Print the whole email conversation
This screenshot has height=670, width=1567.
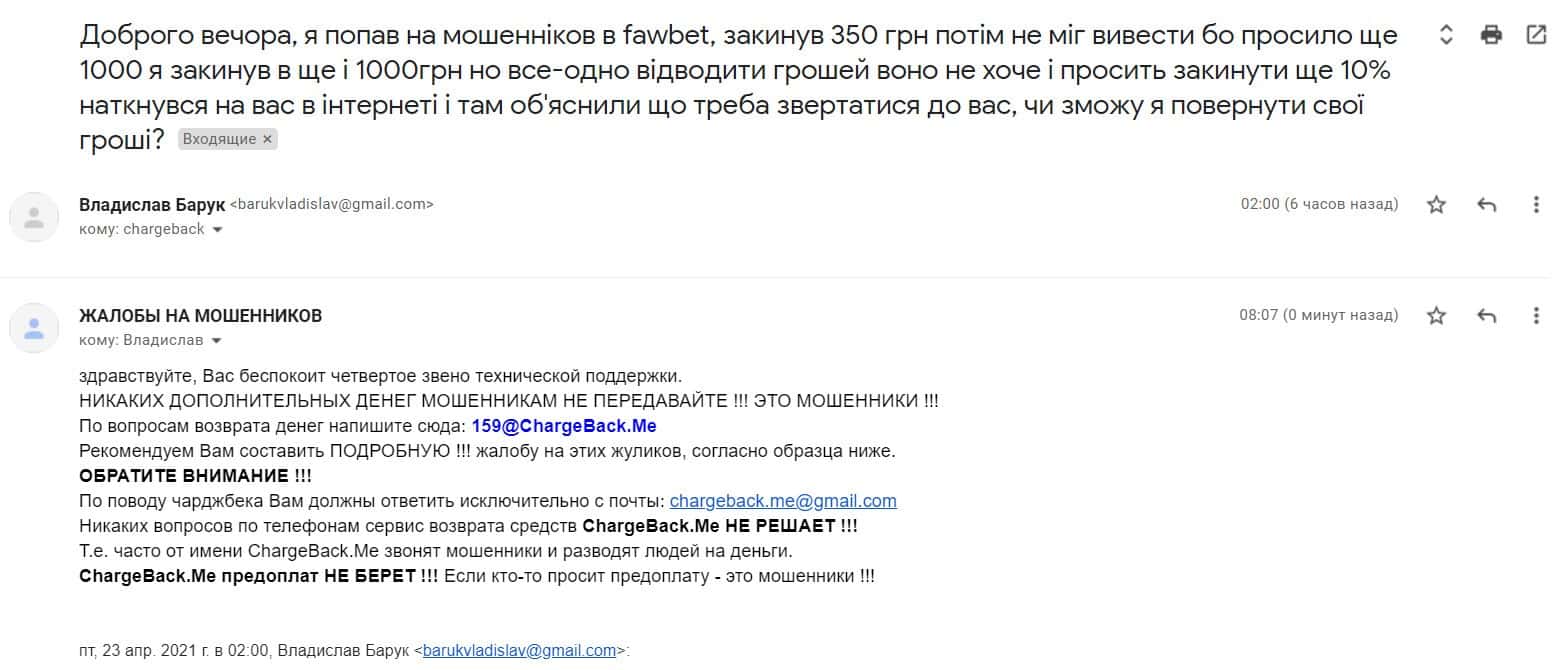1491,35
